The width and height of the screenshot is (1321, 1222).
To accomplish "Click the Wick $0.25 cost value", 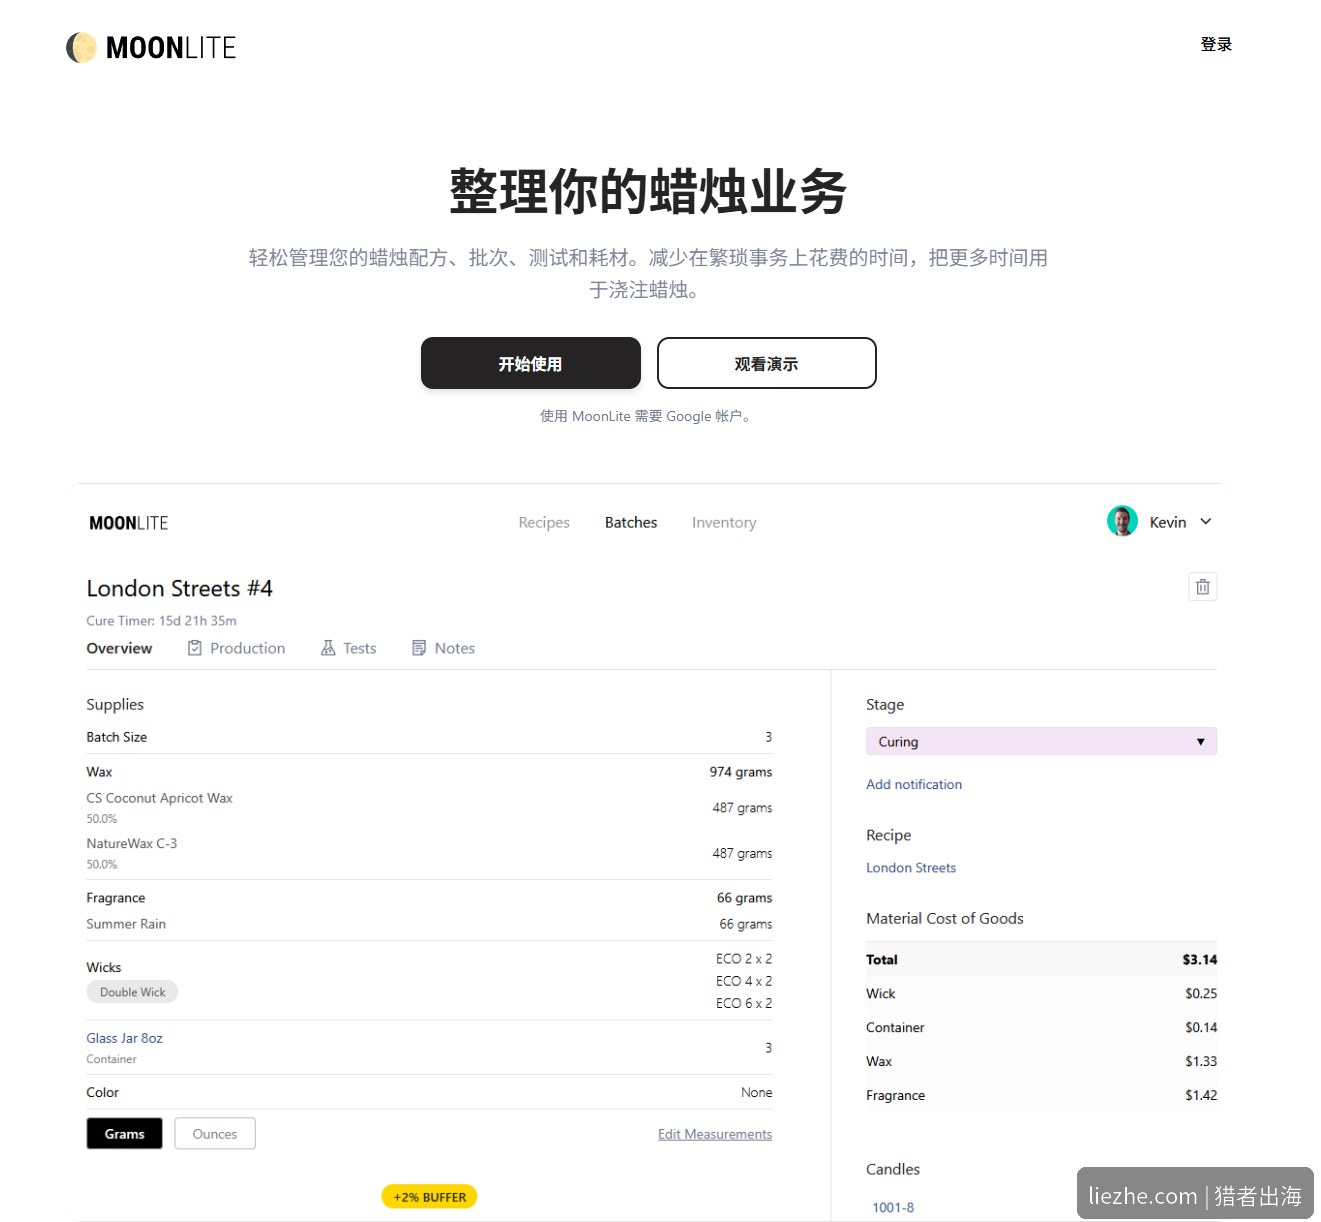I will click(x=1201, y=993).
